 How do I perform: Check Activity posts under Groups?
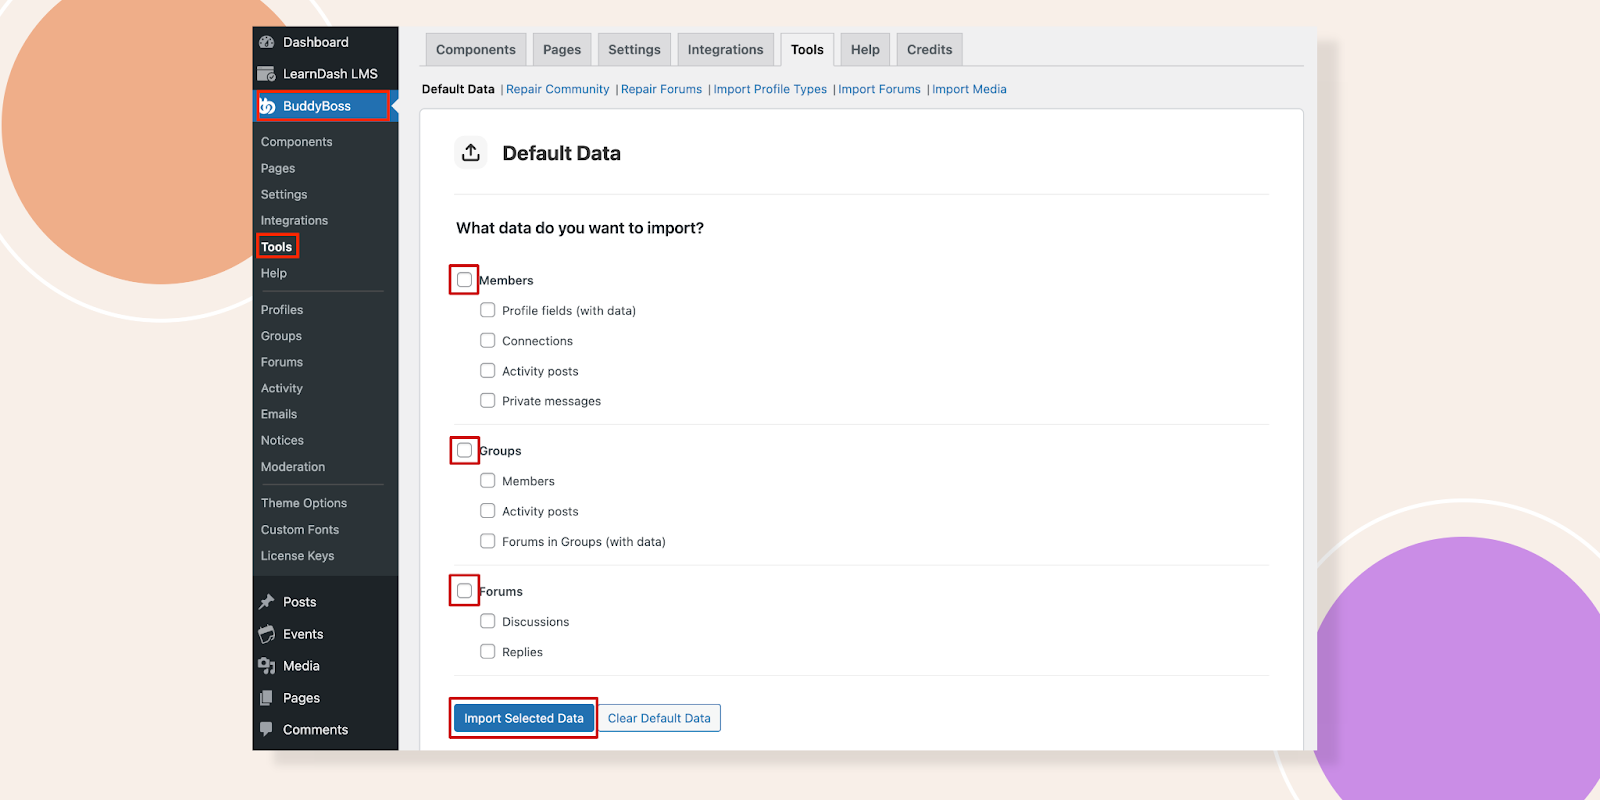tap(488, 510)
